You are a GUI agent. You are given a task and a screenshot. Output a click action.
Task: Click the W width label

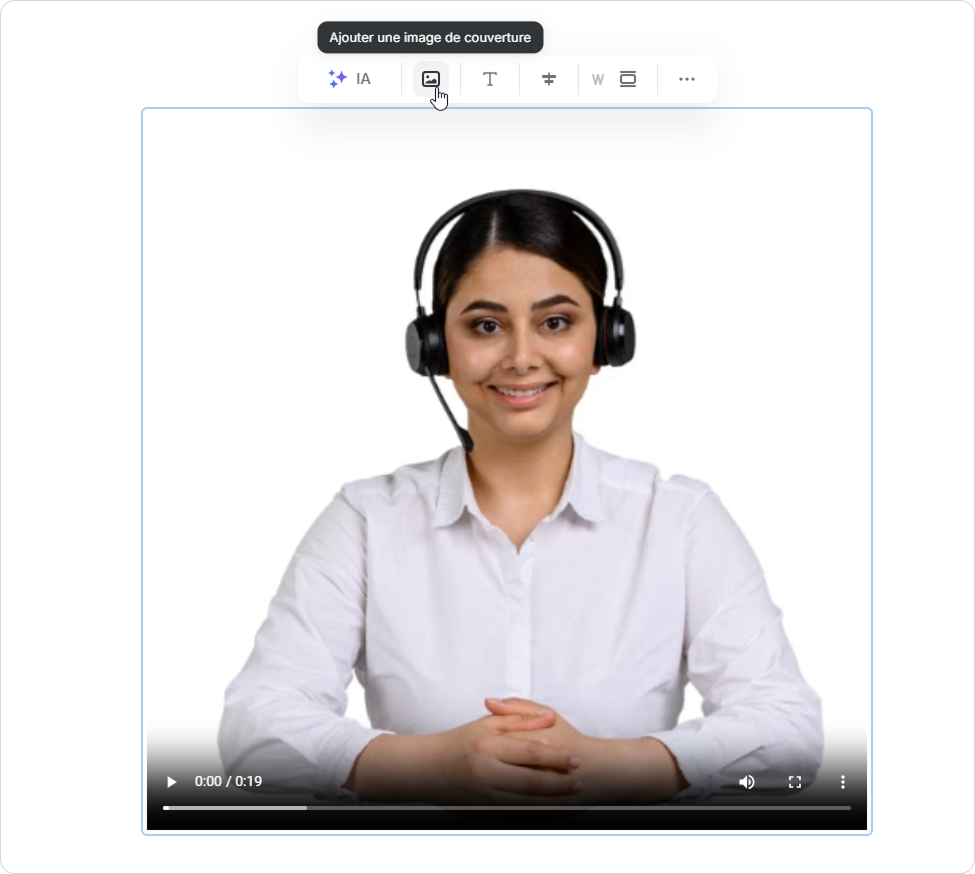pyautogui.click(x=598, y=80)
